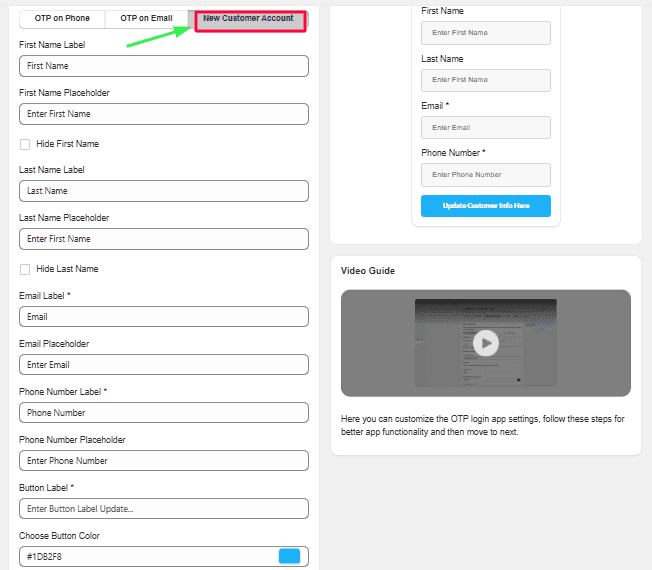Play the Video Guide video
Screen dimensions: 652x570
tap(486, 343)
